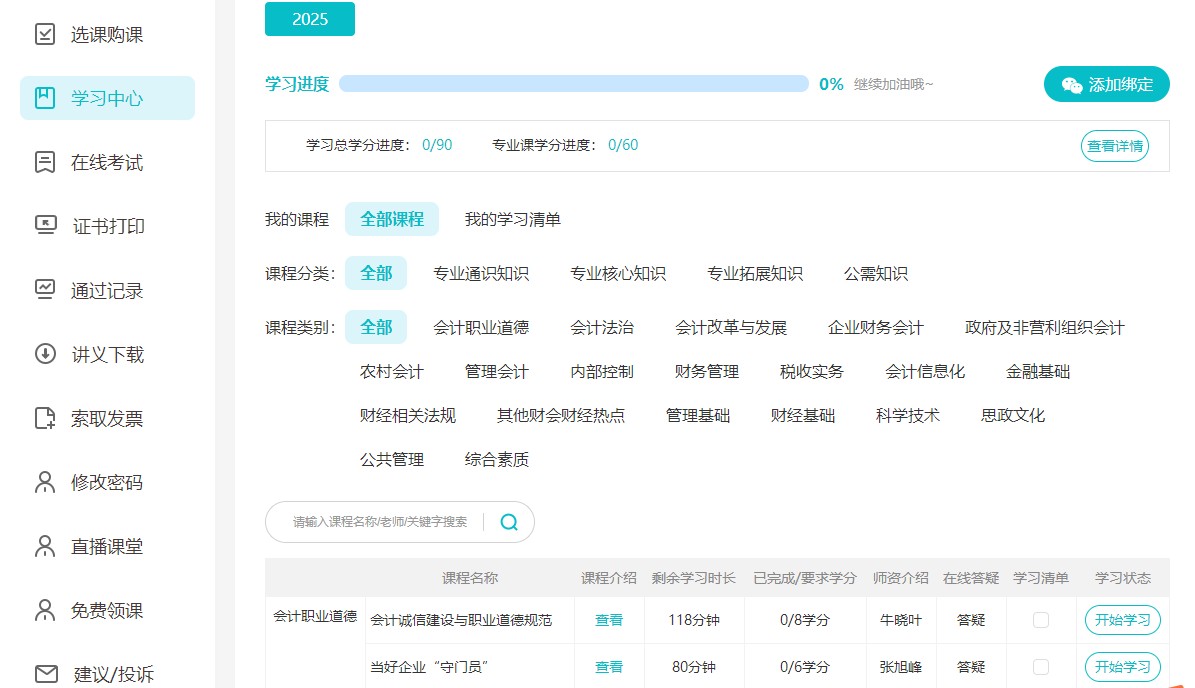Click the 学习进度 progress bar
This screenshot has width=1195, height=688.
574,83
